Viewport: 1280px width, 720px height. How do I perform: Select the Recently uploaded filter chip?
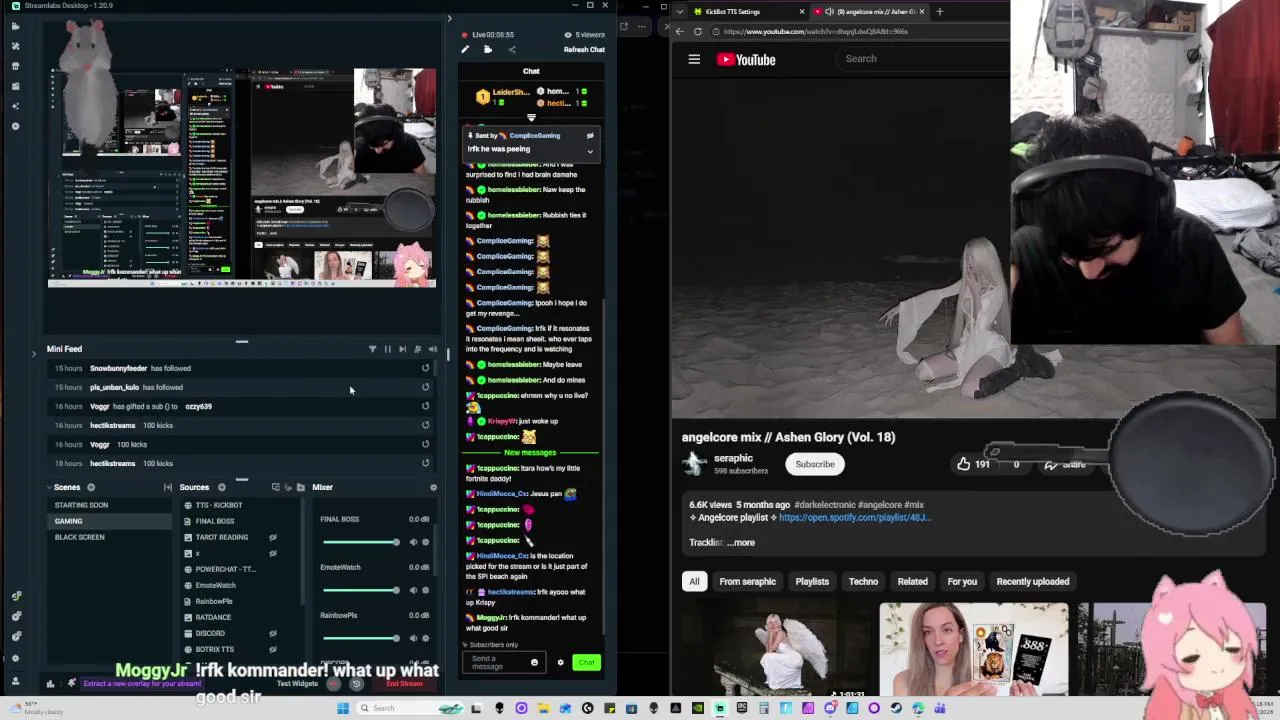click(1032, 581)
